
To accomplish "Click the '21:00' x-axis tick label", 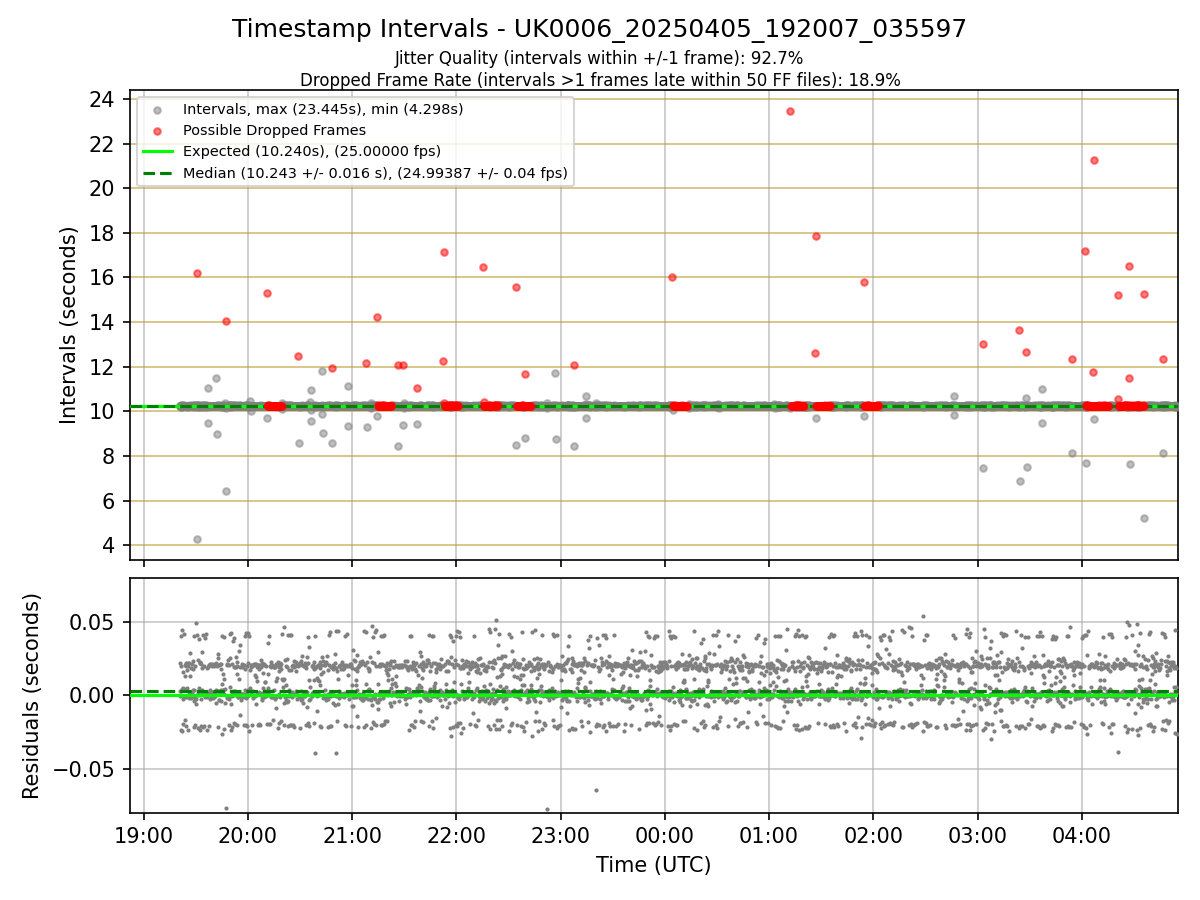I will pyautogui.click(x=352, y=834).
